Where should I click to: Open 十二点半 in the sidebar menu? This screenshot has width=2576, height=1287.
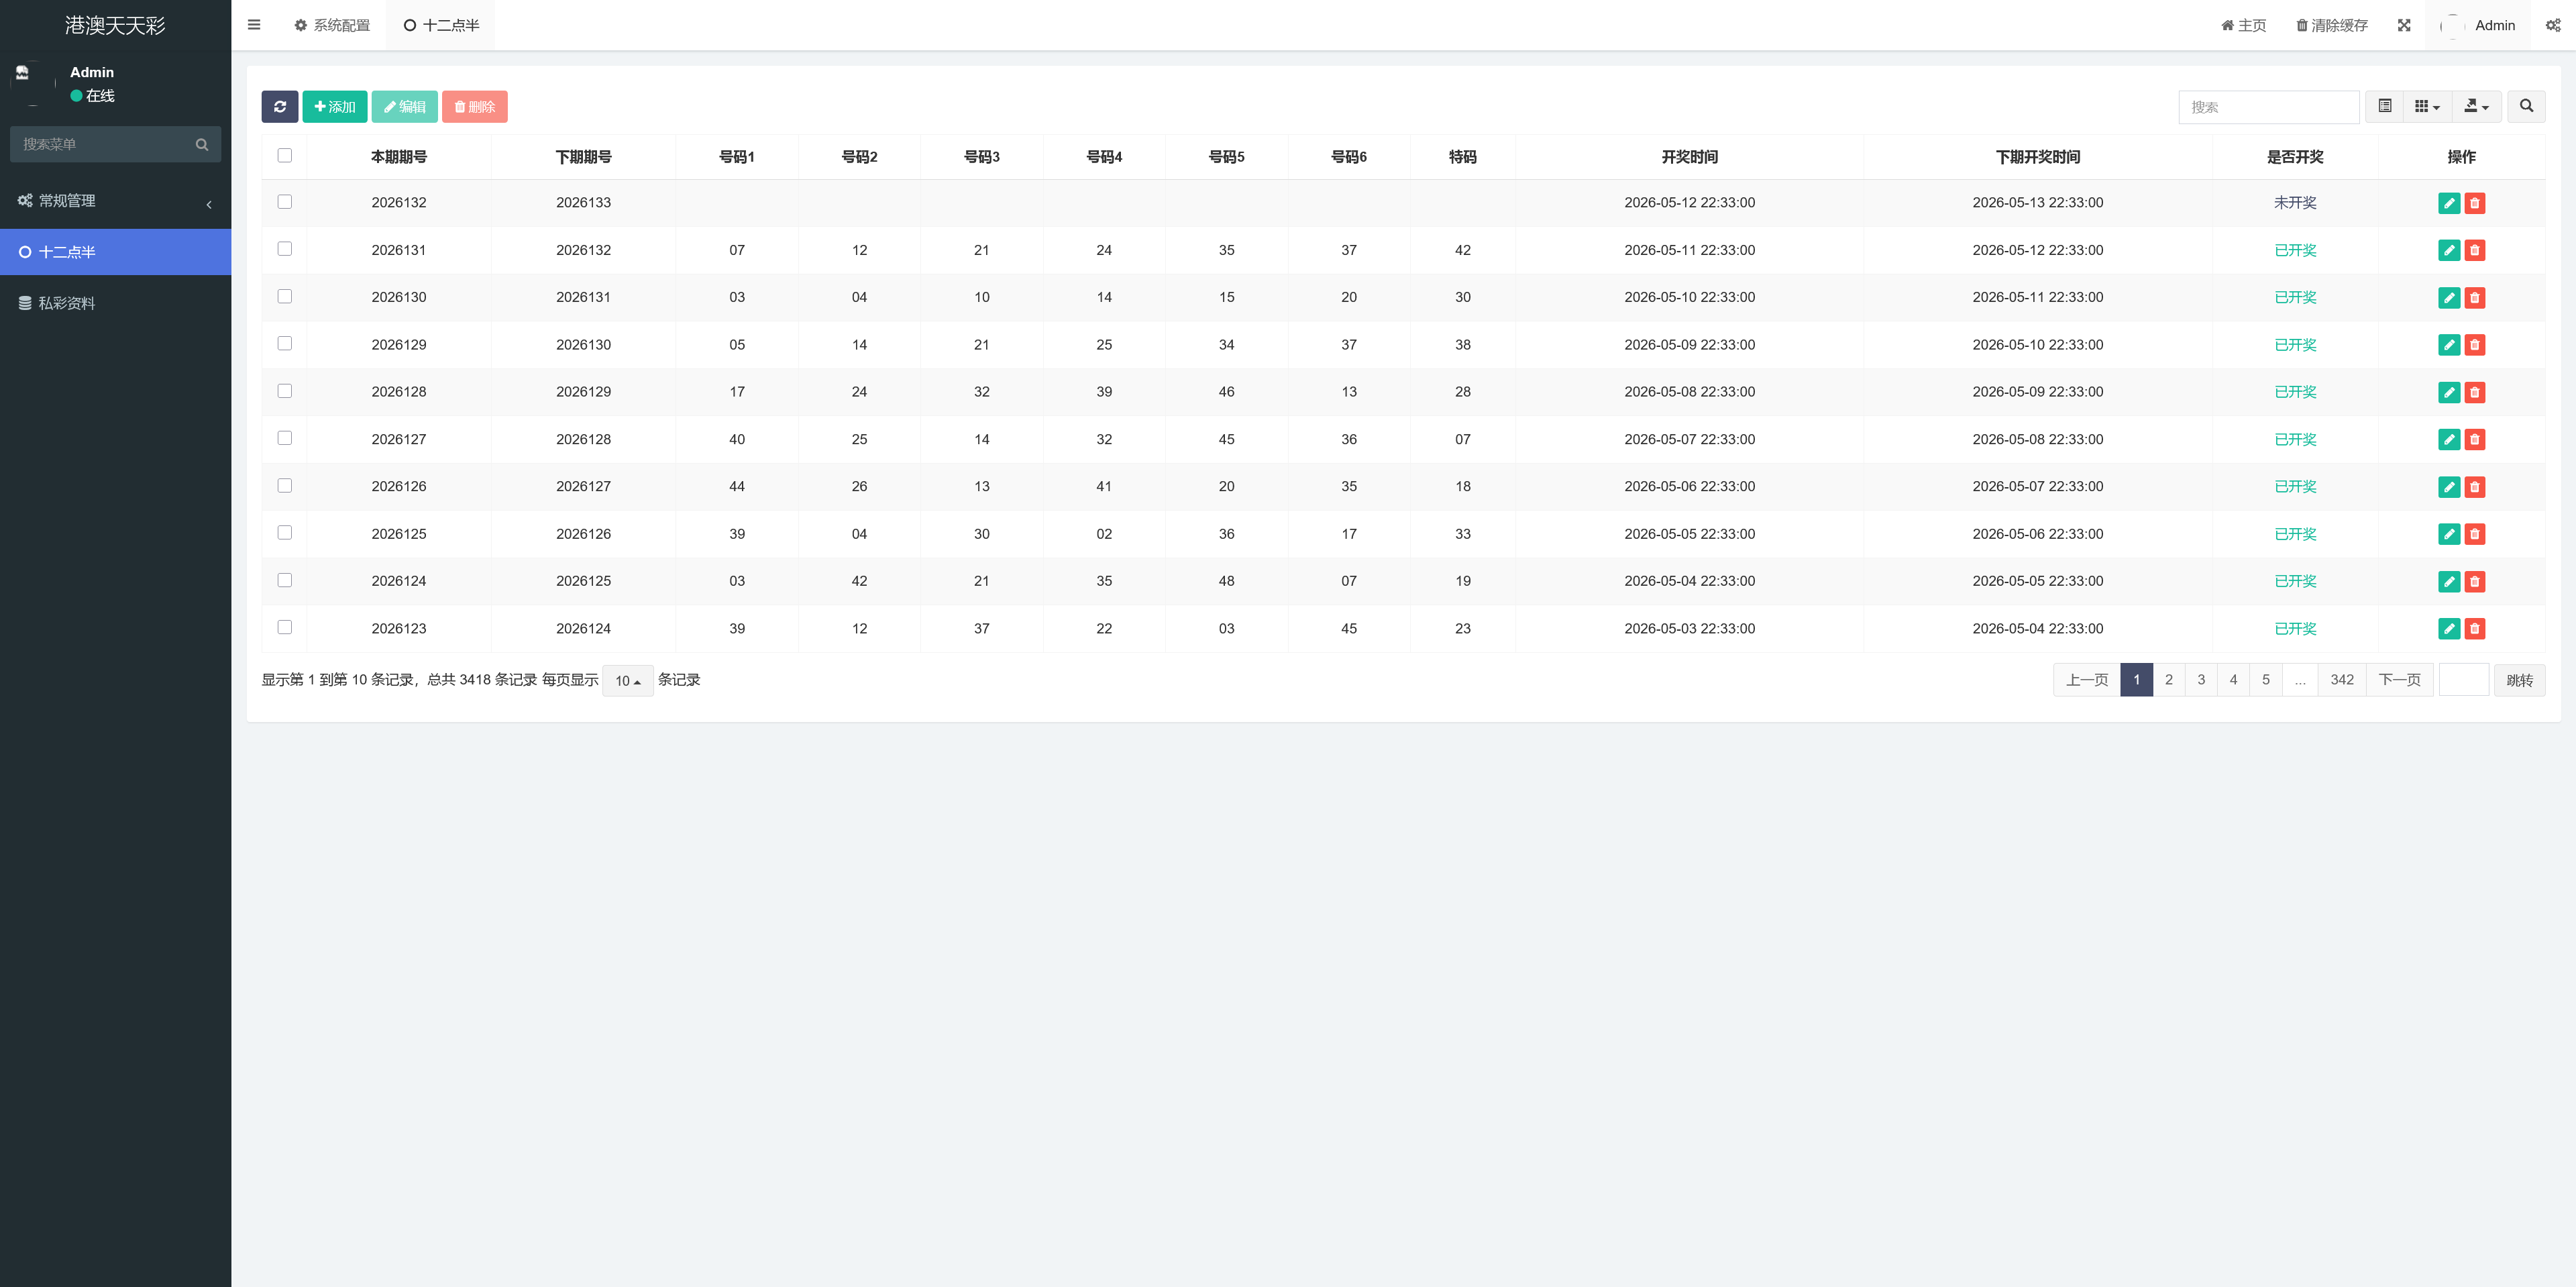pos(115,252)
